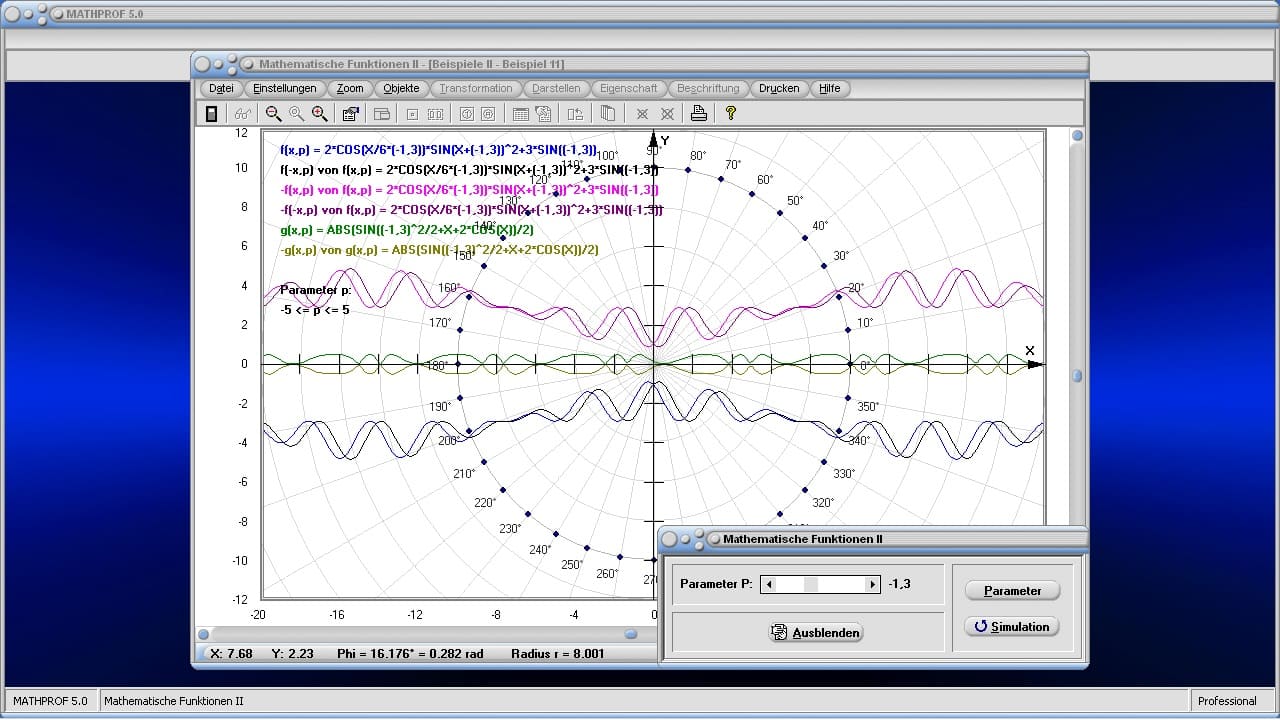Open the Drucken menu
This screenshot has width=1280, height=720.
coord(779,88)
